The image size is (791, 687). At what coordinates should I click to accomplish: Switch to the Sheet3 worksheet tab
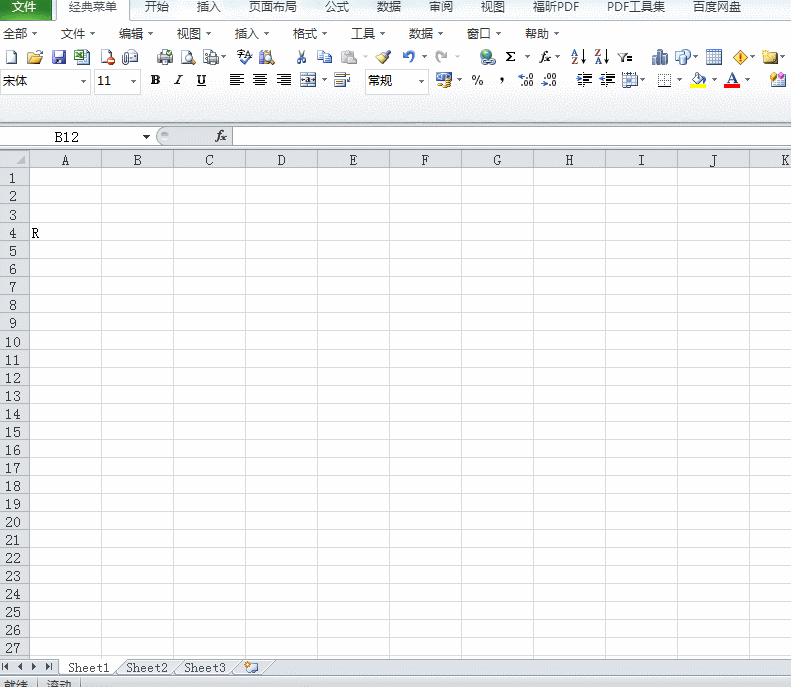click(x=205, y=667)
